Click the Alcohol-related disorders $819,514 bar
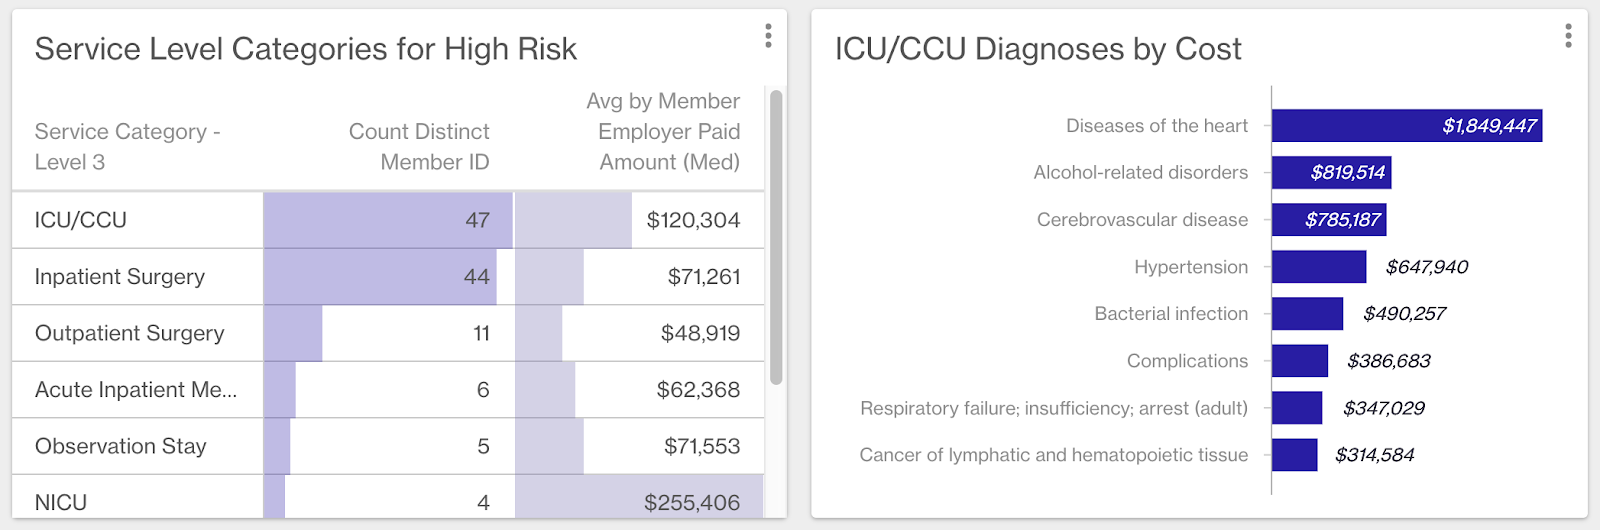 click(1331, 173)
